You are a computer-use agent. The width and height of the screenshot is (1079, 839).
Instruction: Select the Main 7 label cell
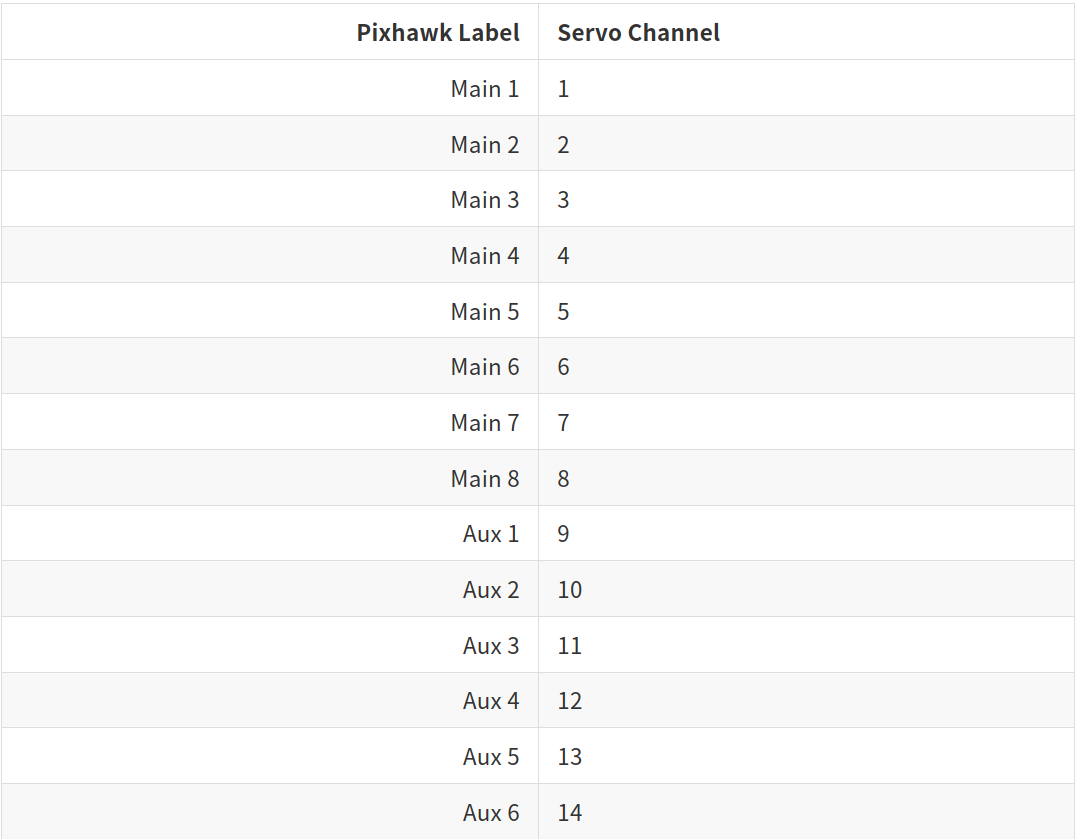click(485, 423)
